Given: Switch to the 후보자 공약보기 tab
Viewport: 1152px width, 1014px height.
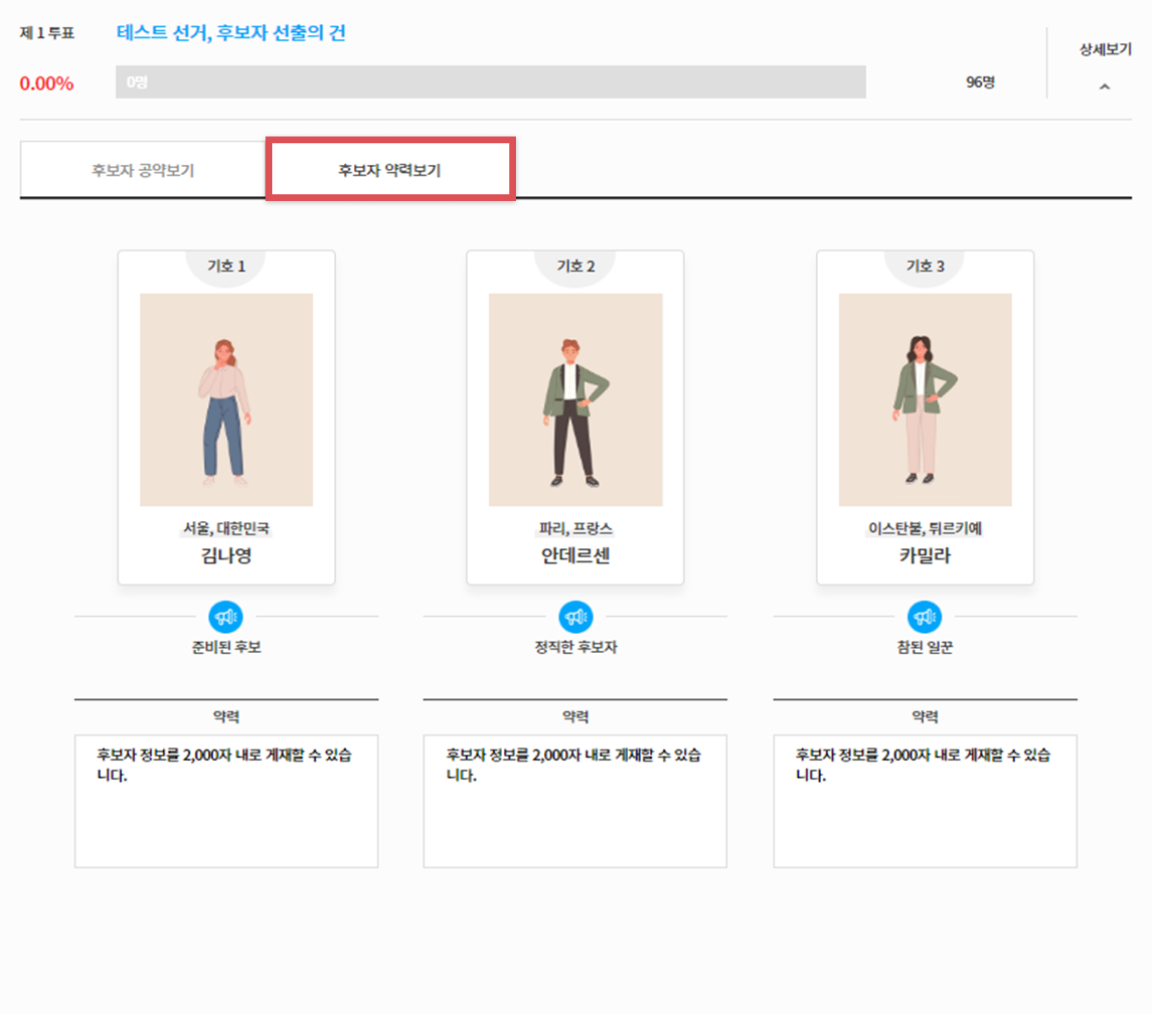Looking at the screenshot, I should (142, 170).
